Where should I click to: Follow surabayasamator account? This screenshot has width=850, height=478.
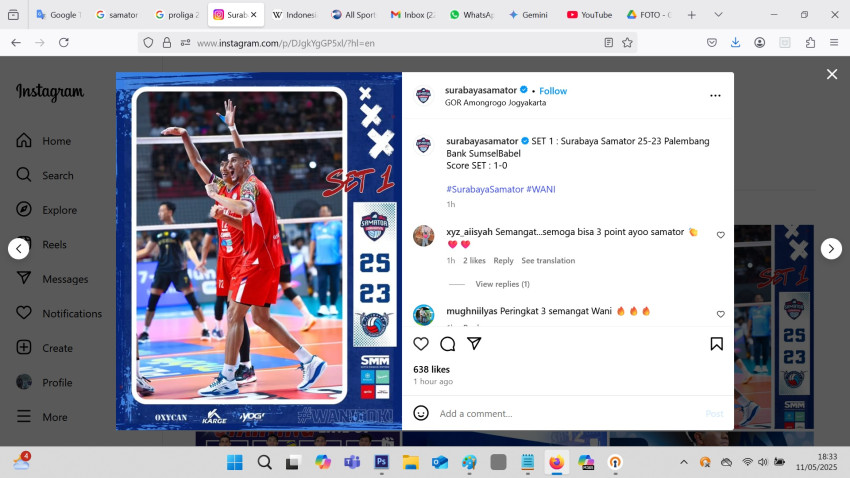(553, 91)
